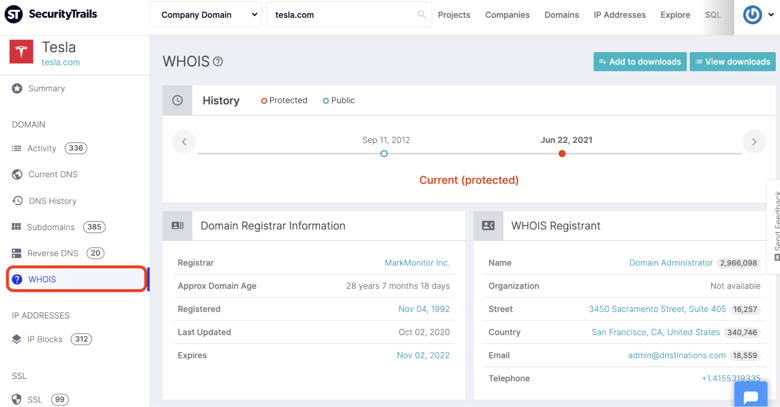Image resolution: width=780 pixels, height=407 pixels.
Task: Click the Subdomains grid icon
Action: (16, 227)
